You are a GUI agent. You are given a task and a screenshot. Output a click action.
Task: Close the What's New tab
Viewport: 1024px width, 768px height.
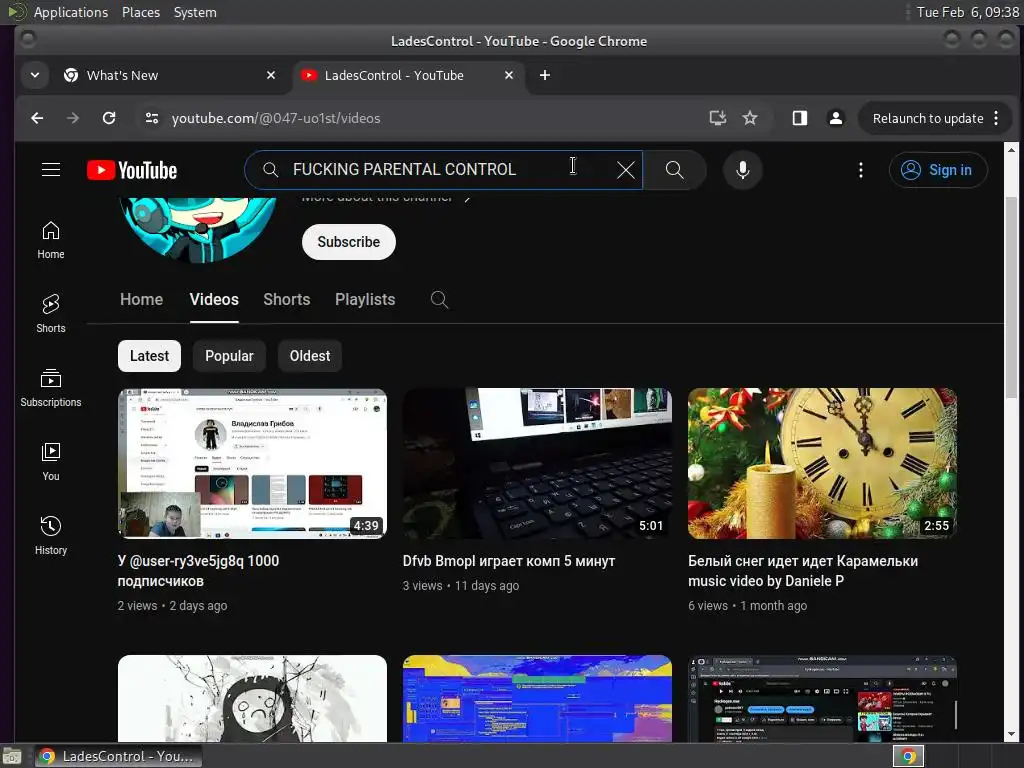pyautogui.click(x=271, y=75)
